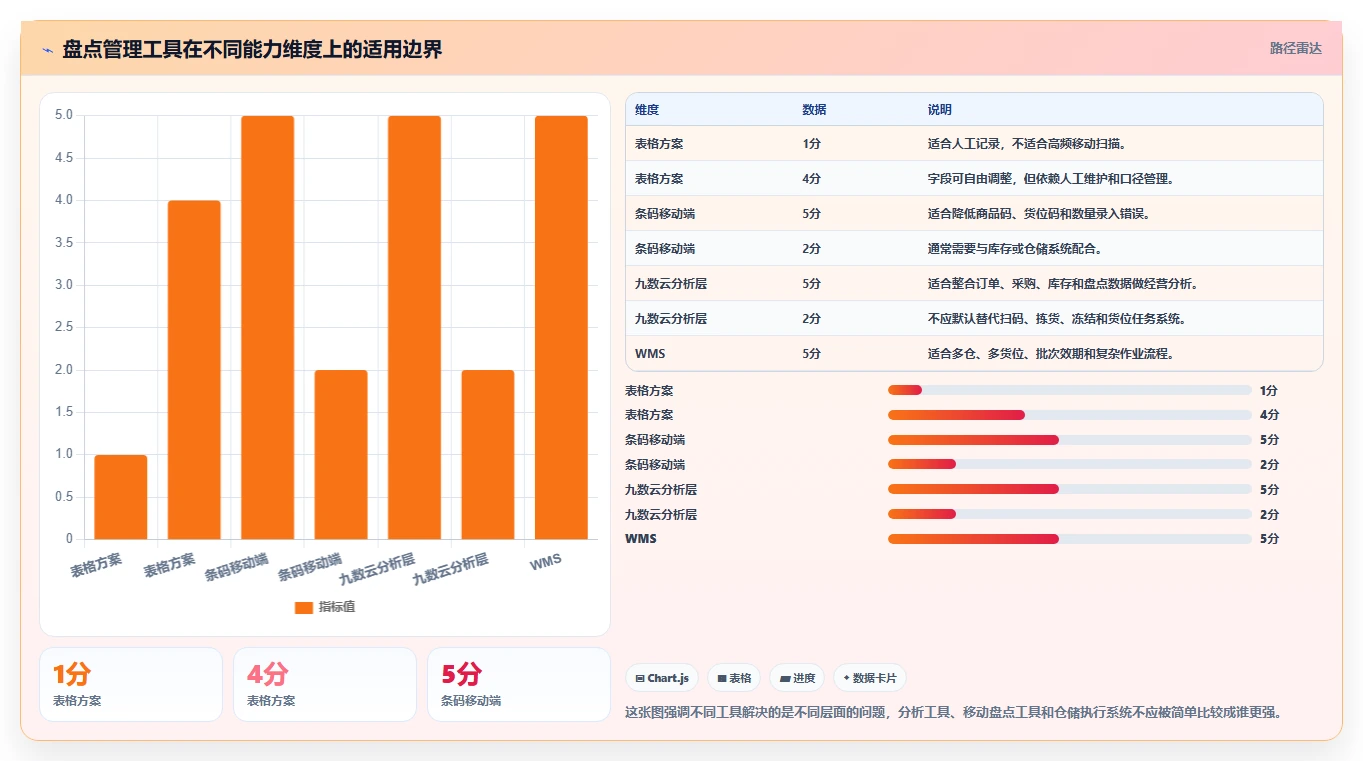Click the 九数云分析层 chart bar reaching 2.0
This screenshot has height=761, width=1363.
pos(488,455)
